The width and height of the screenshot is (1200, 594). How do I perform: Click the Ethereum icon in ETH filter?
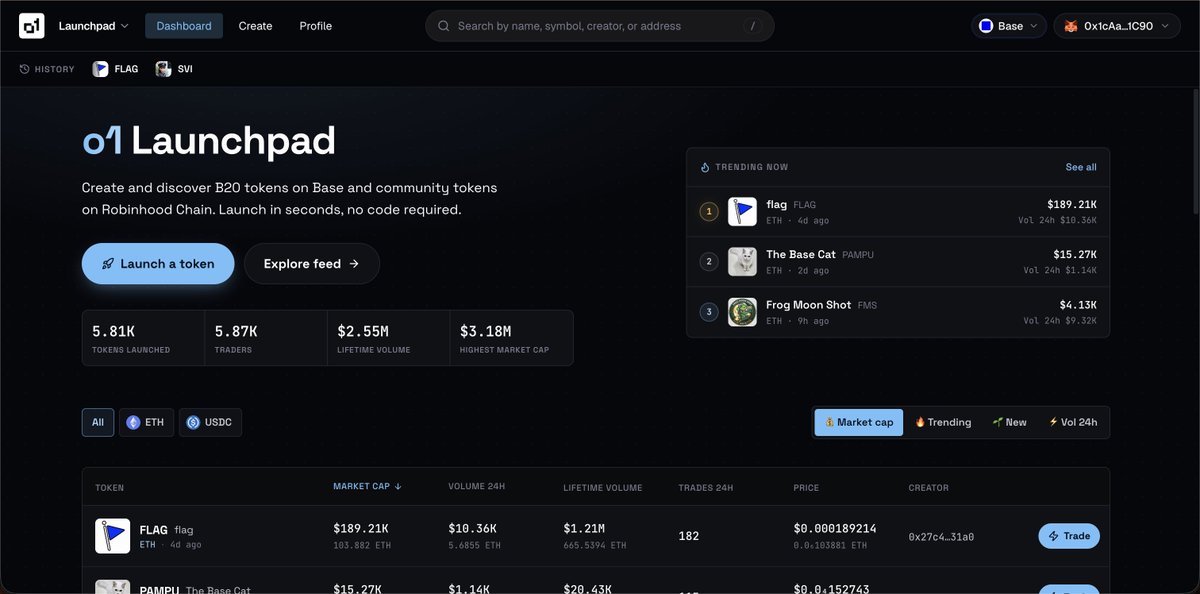133,422
